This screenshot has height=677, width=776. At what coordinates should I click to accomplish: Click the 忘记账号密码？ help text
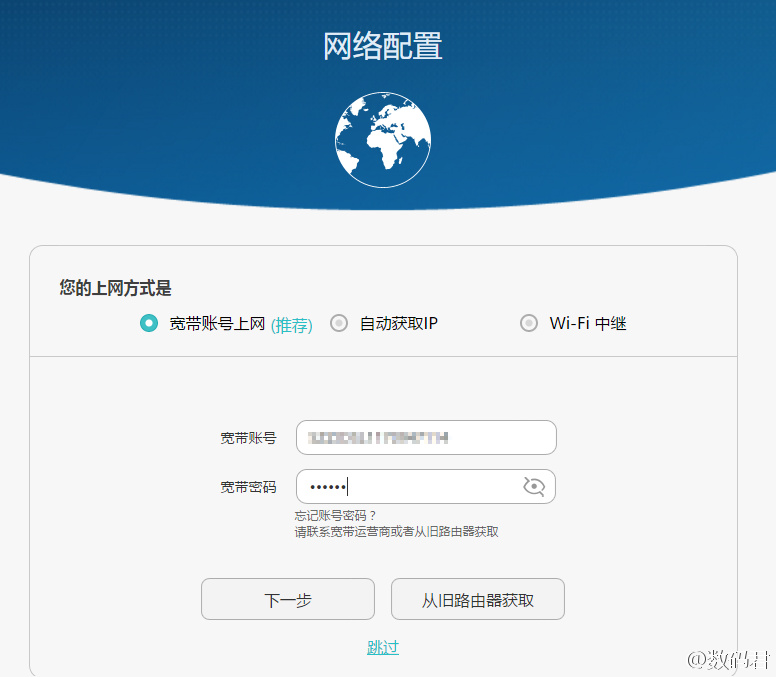[x=335, y=516]
